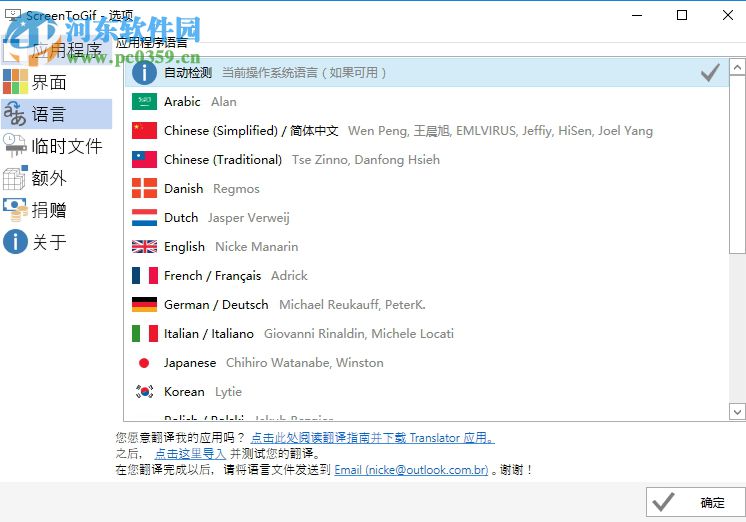Click the shredder icon beside 临时文件
746x522 pixels.
15,146
